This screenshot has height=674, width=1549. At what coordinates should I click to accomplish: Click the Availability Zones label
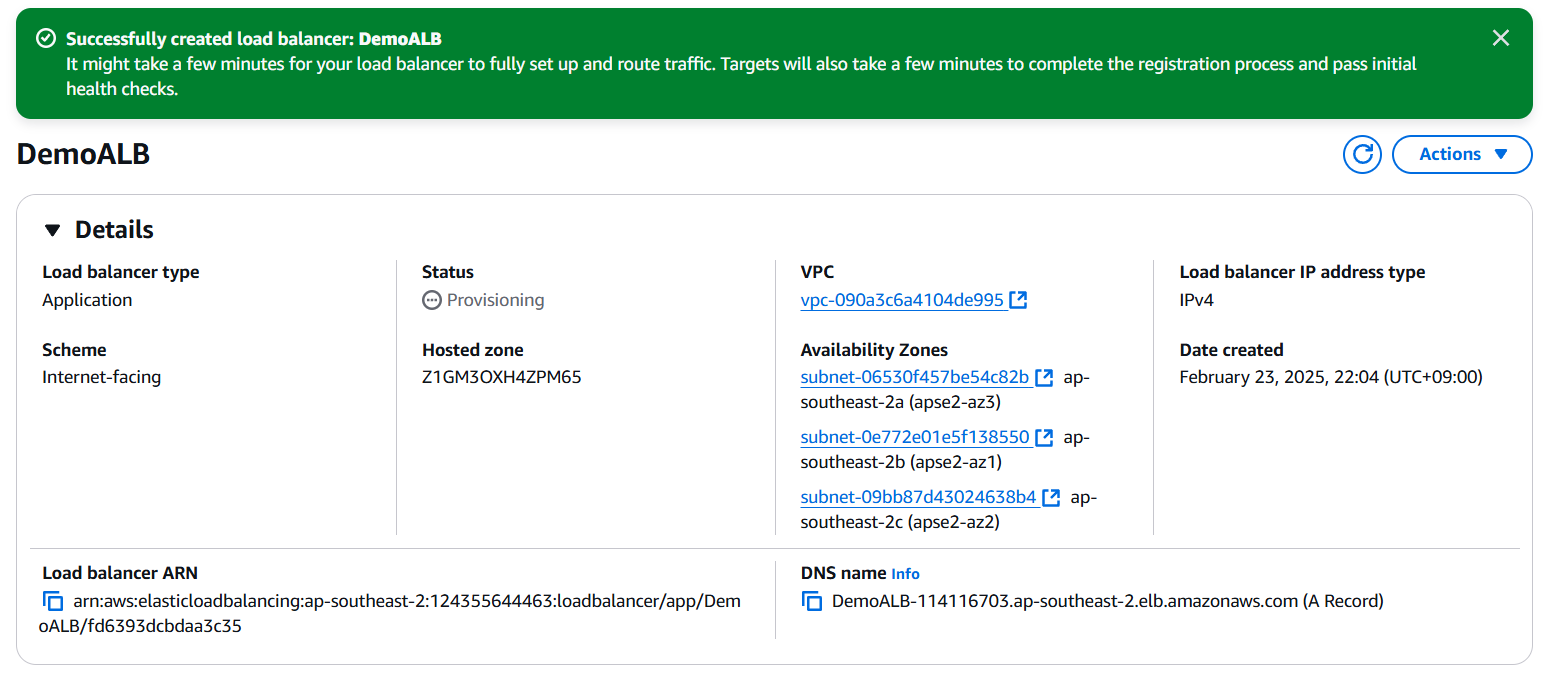[x=874, y=350]
